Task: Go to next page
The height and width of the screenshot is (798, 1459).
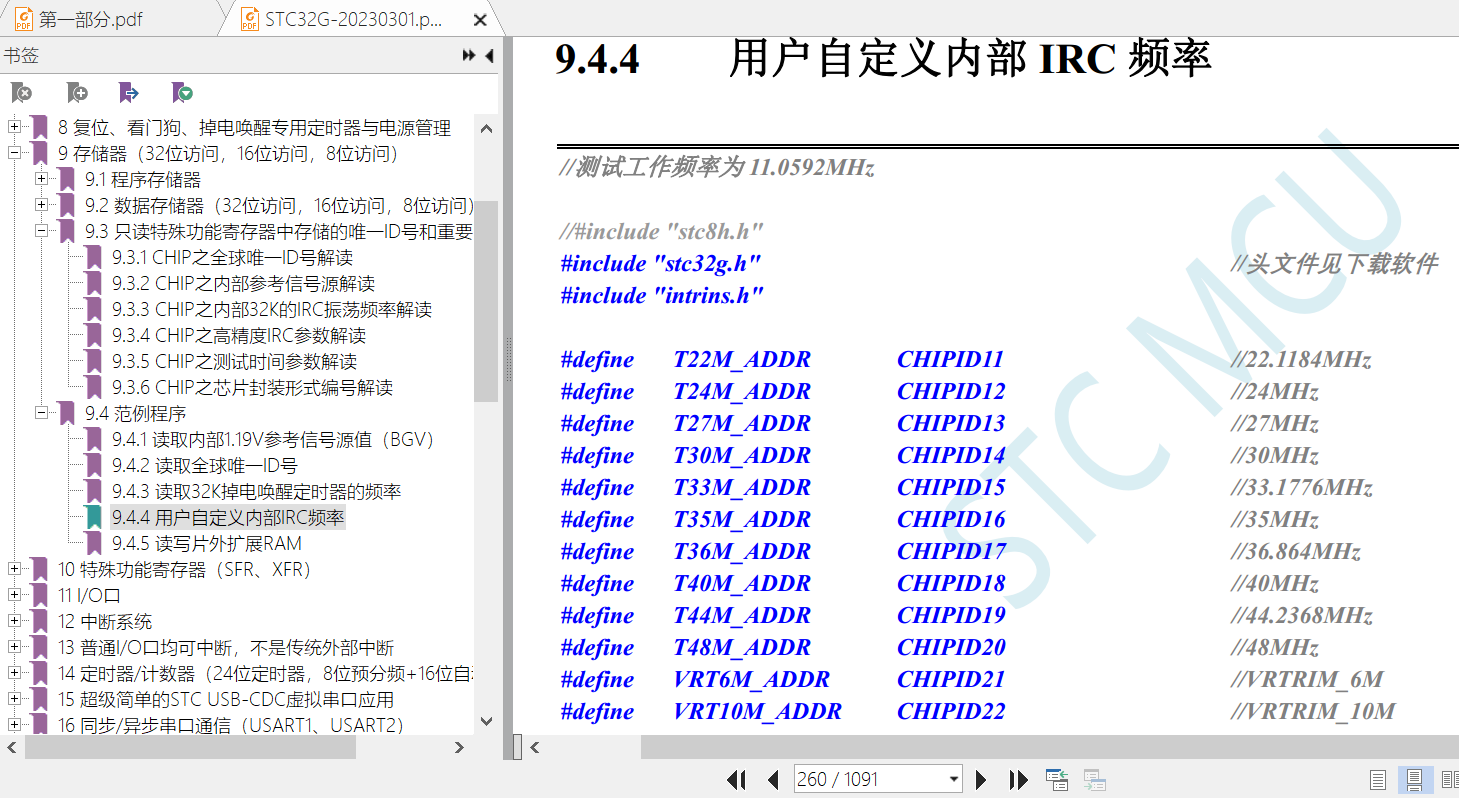Action: coord(981,780)
